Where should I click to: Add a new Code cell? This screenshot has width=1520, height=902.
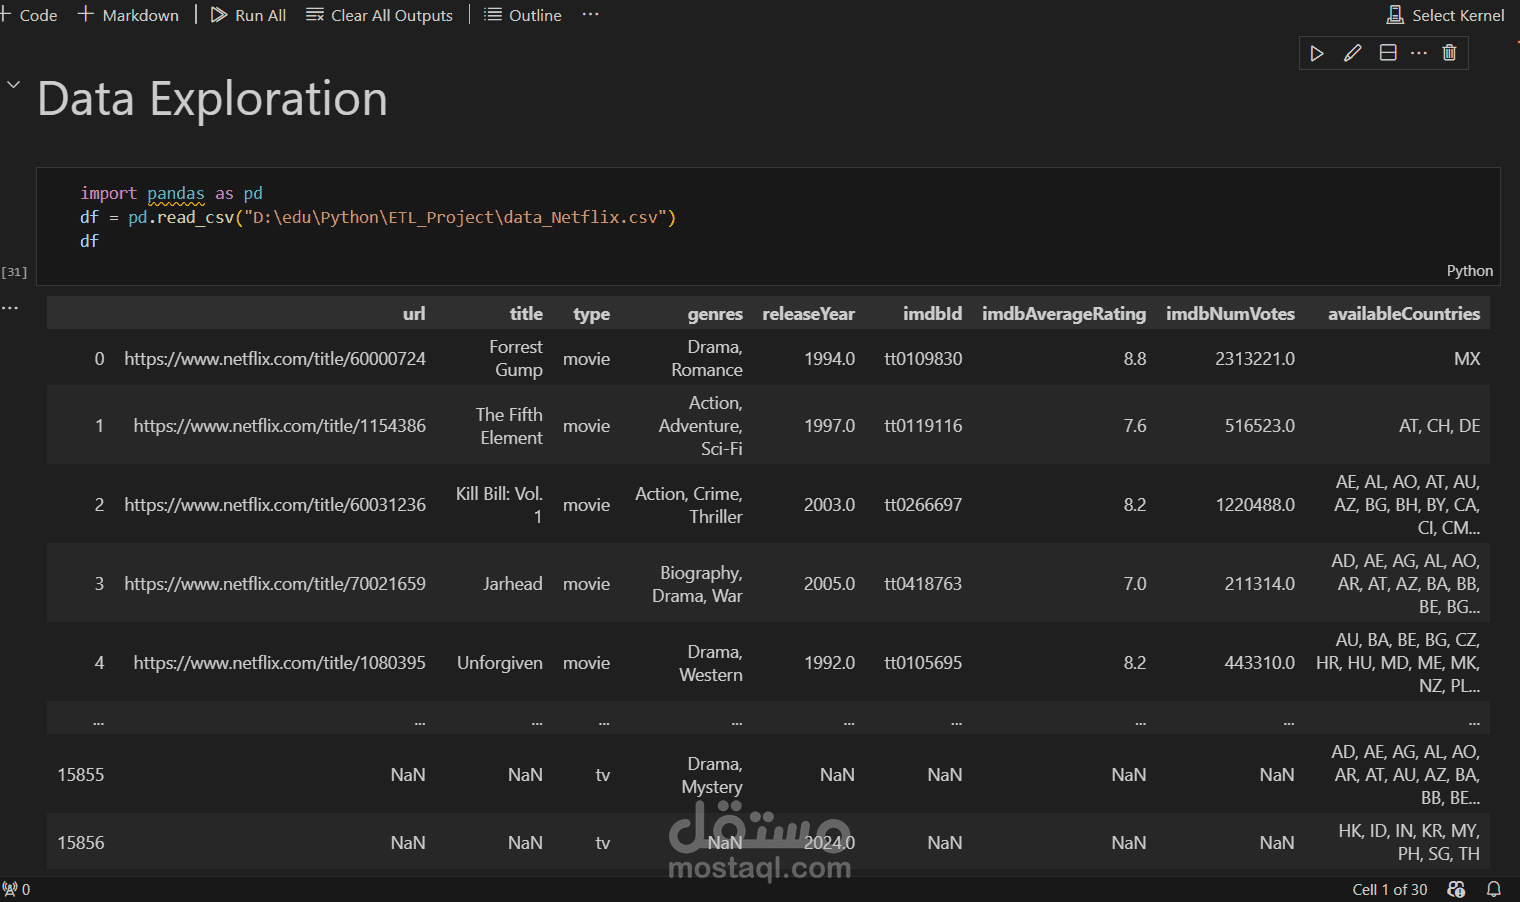pyautogui.click(x=29, y=15)
